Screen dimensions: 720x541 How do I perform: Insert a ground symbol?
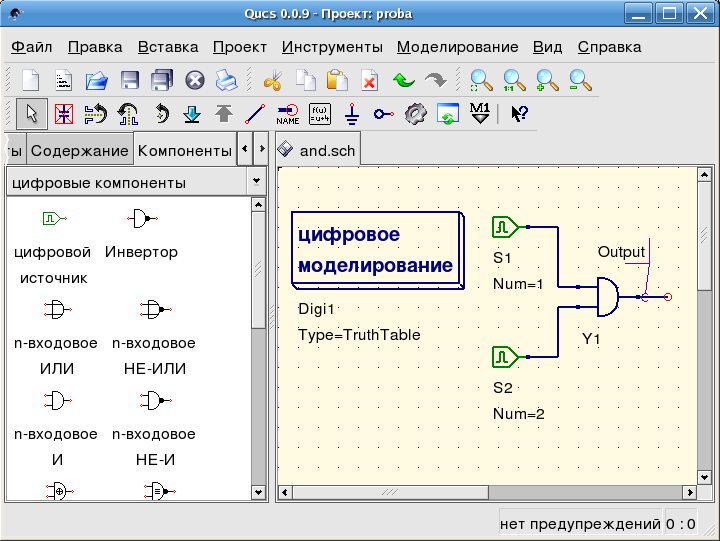click(x=351, y=113)
